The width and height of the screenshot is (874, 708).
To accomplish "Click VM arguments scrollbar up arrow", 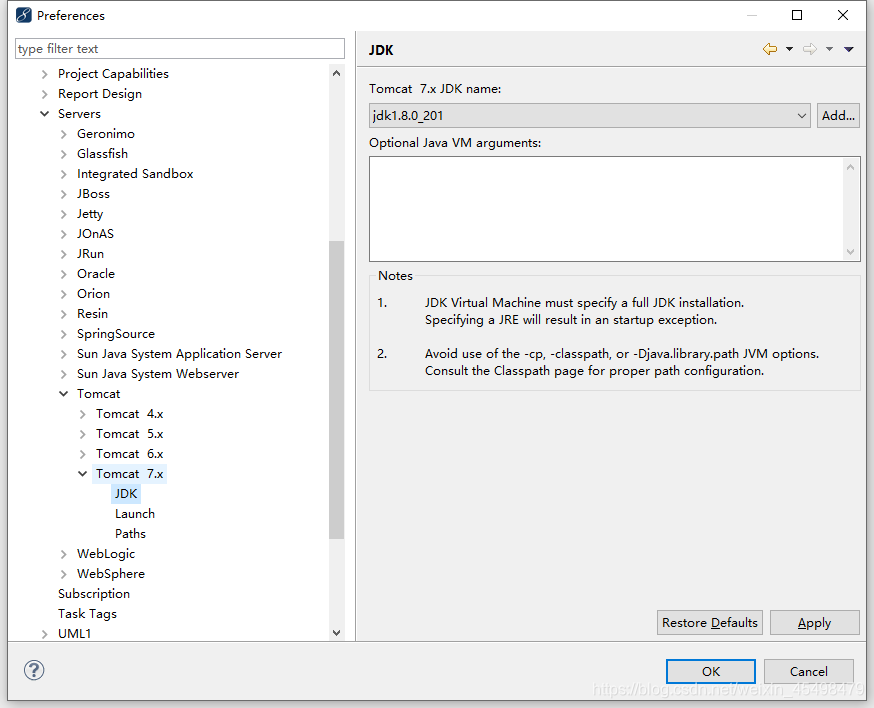I will pyautogui.click(x=850, y=167).
